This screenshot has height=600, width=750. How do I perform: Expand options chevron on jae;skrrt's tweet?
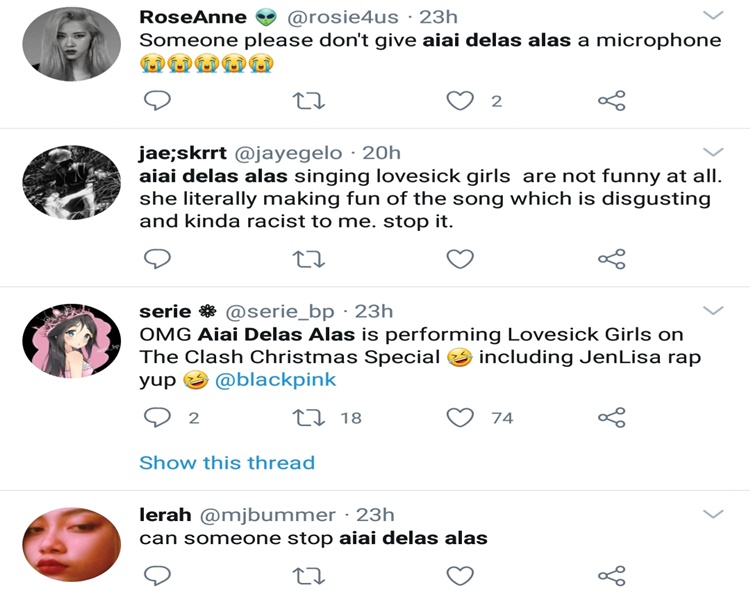point(714,152)
